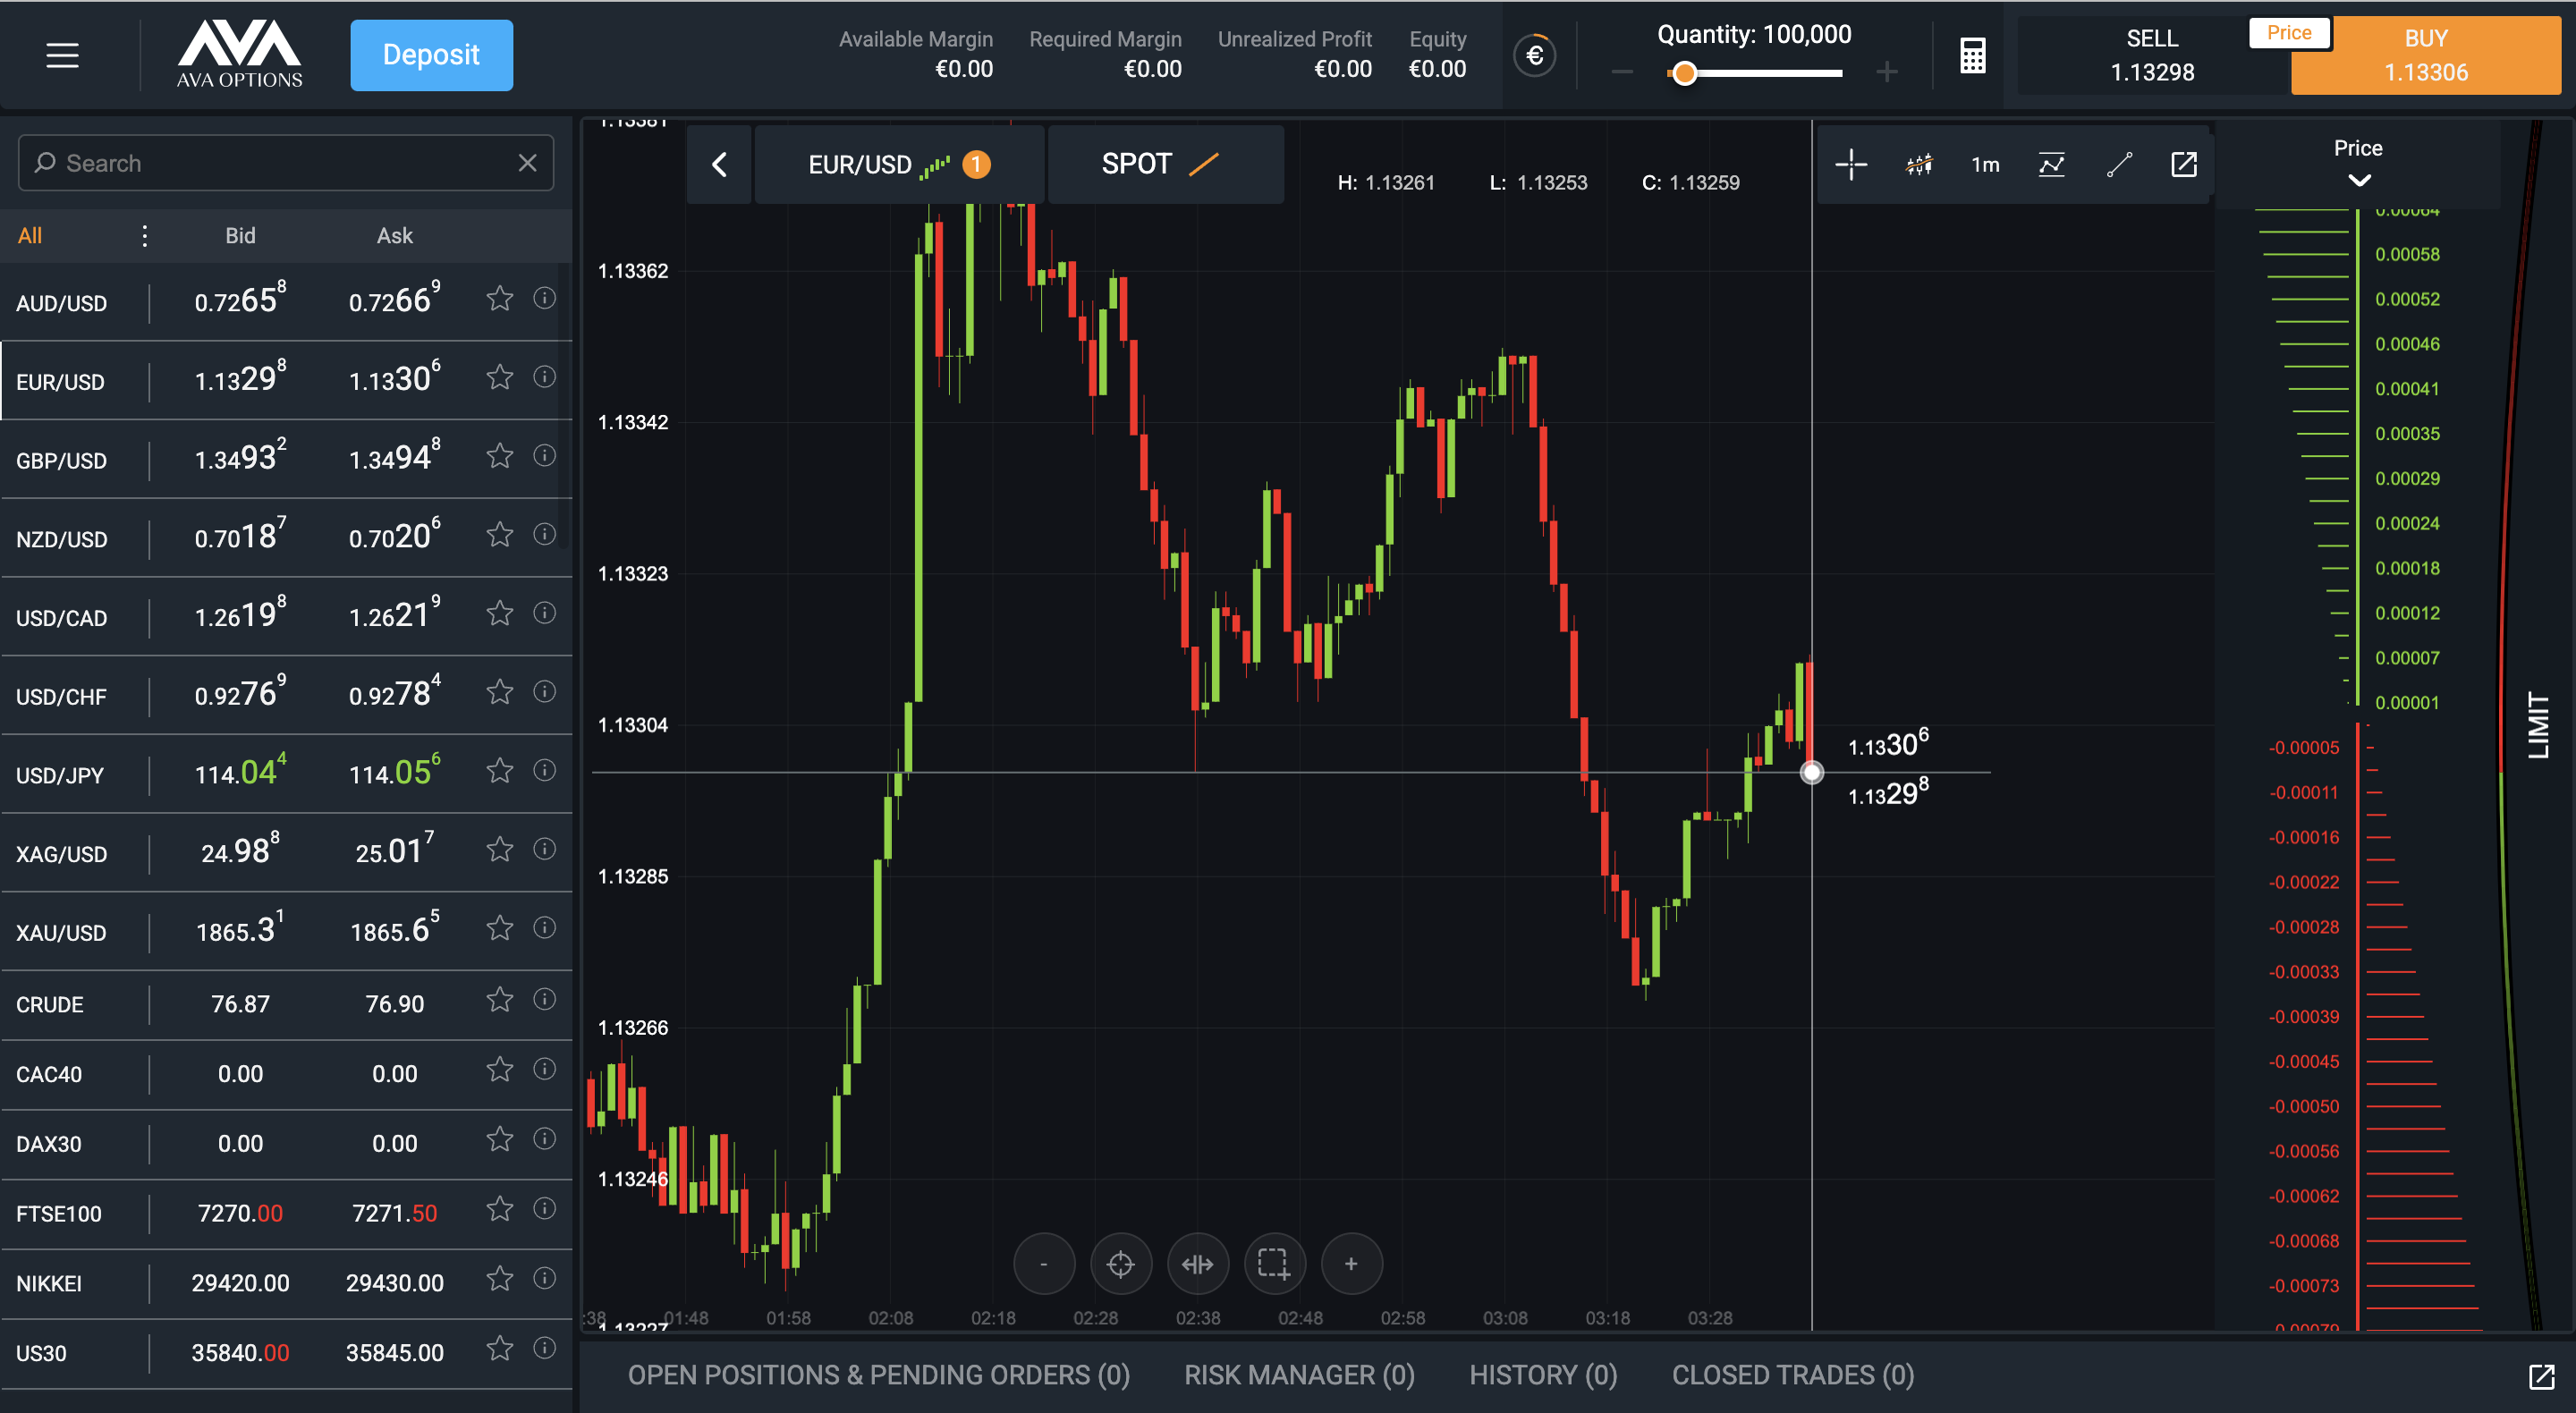Image resolution: width=2576 pixels, height=1413 pixels.
Task: Favorite USD/CAD with its star
Action: coord(500,613)
